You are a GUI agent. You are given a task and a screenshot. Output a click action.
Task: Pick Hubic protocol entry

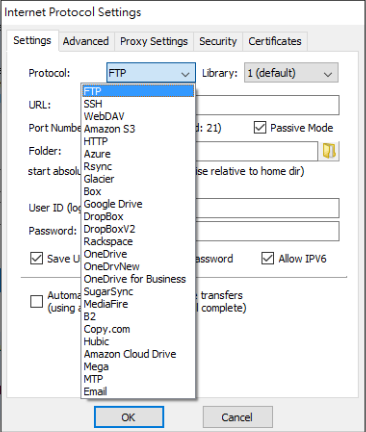138,341
